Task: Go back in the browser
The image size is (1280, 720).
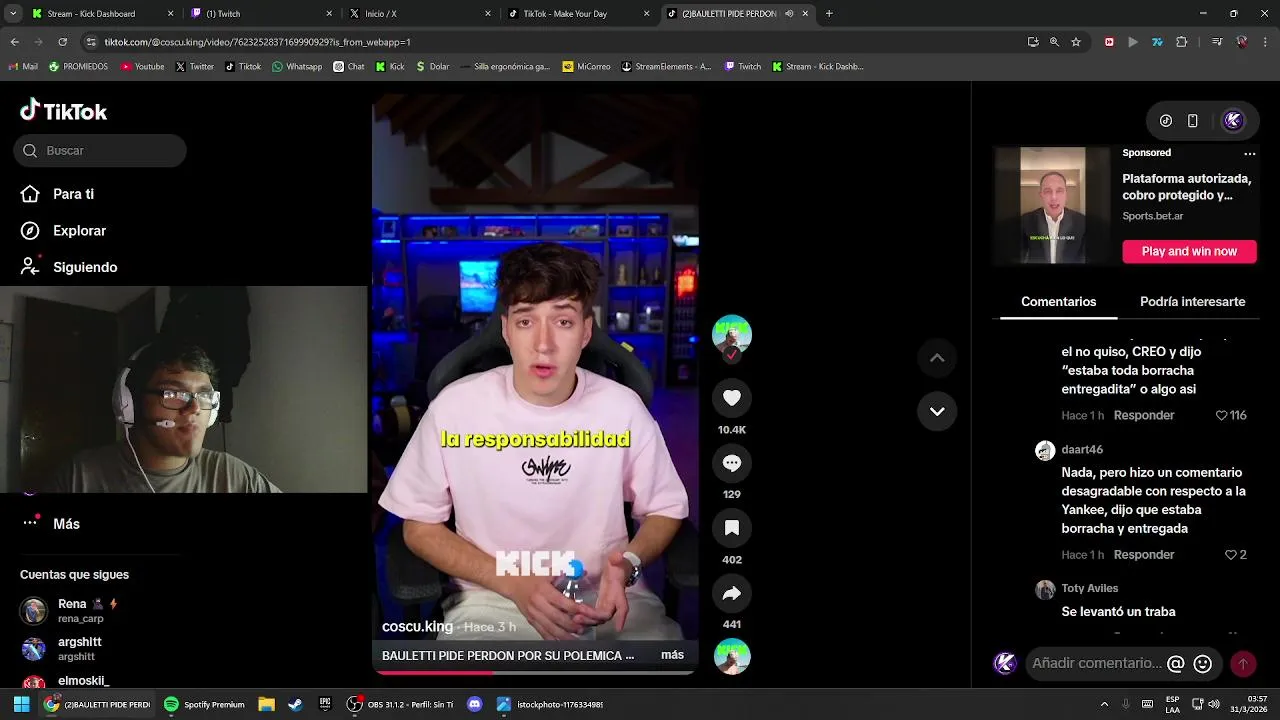Action: (14, 42)
